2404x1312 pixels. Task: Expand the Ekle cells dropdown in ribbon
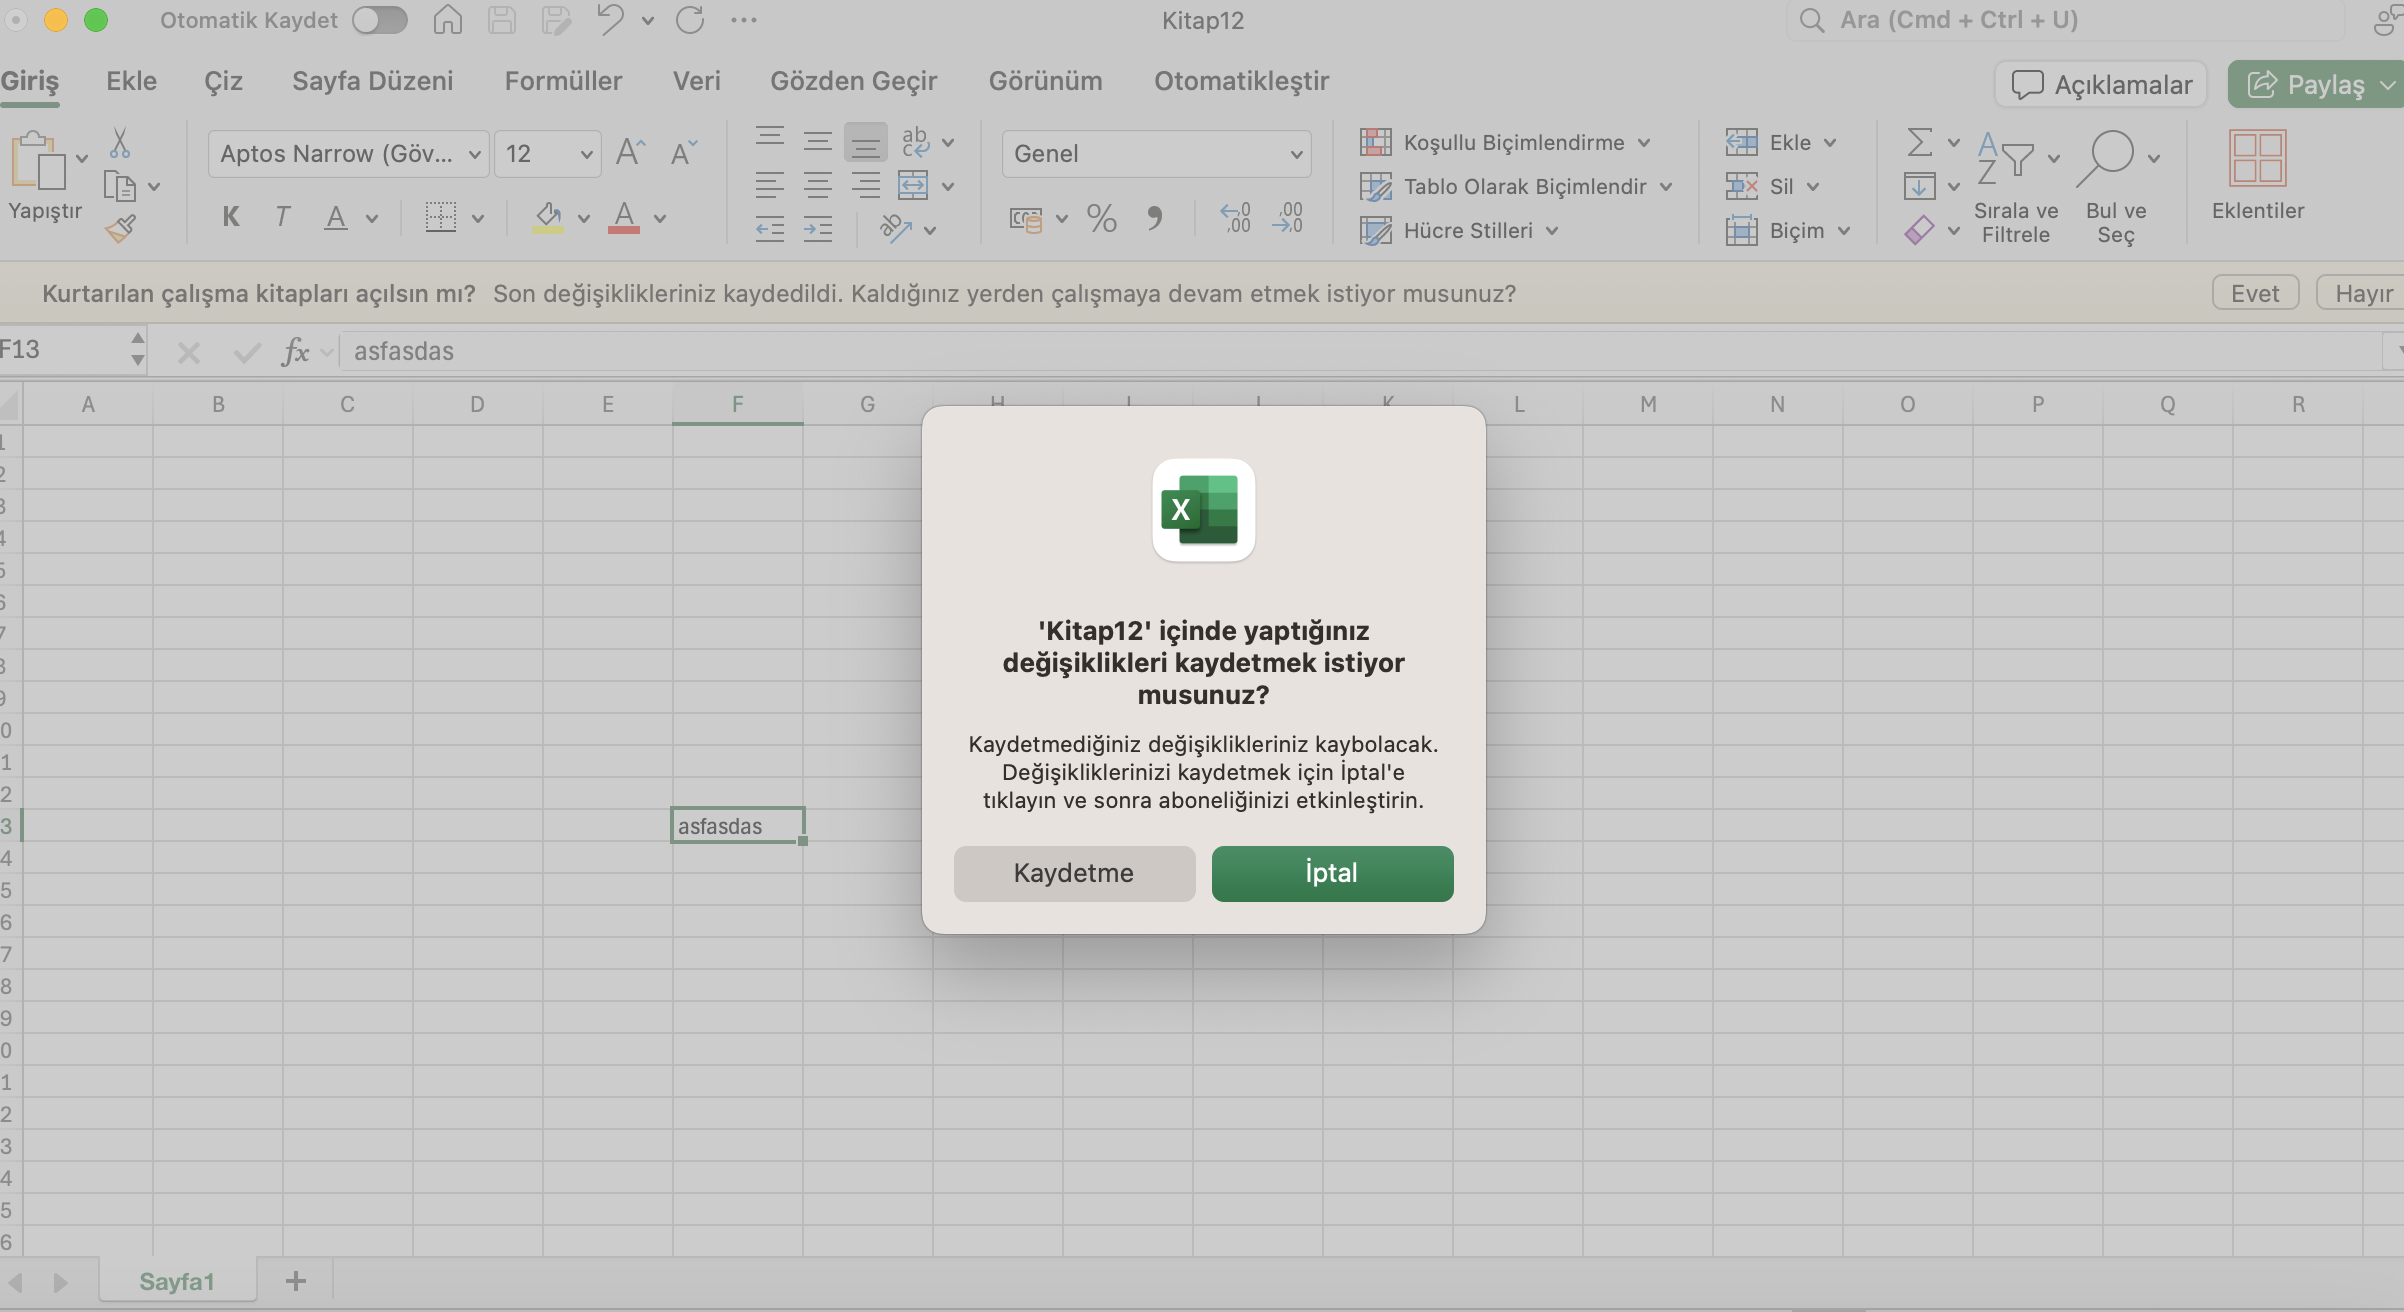(x=1830, y=143)
